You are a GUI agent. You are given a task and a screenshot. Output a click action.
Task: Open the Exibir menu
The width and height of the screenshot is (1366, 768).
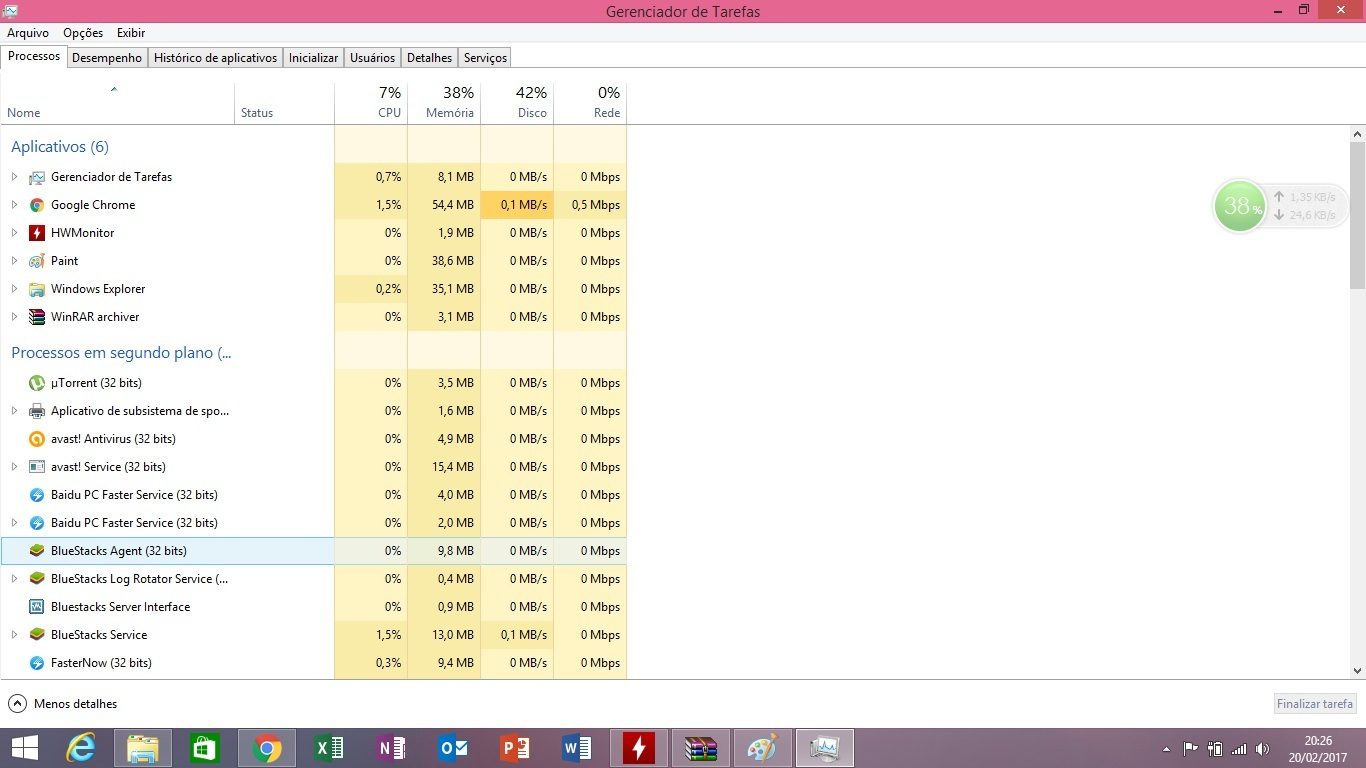131,33
